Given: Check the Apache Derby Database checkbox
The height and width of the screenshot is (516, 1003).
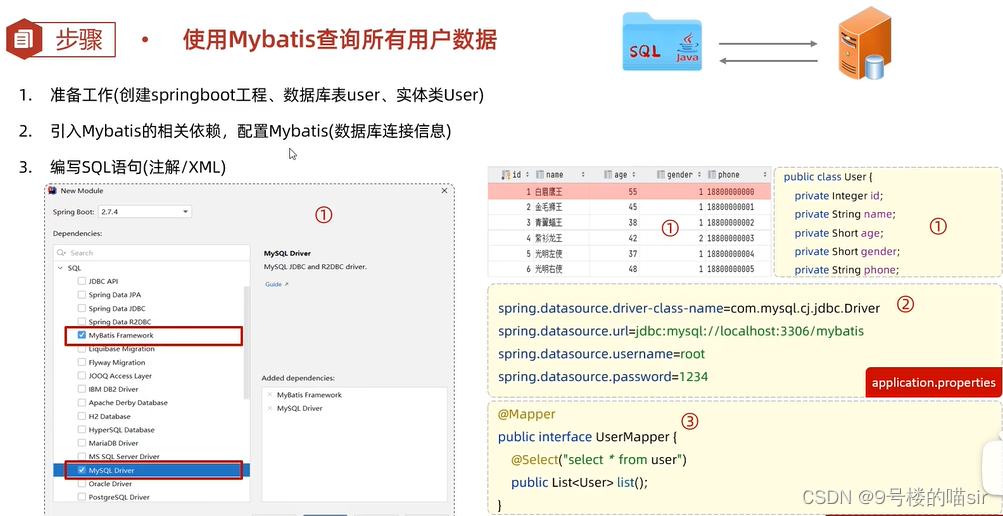Looking at the screenshot, I should tap(81, 403).
